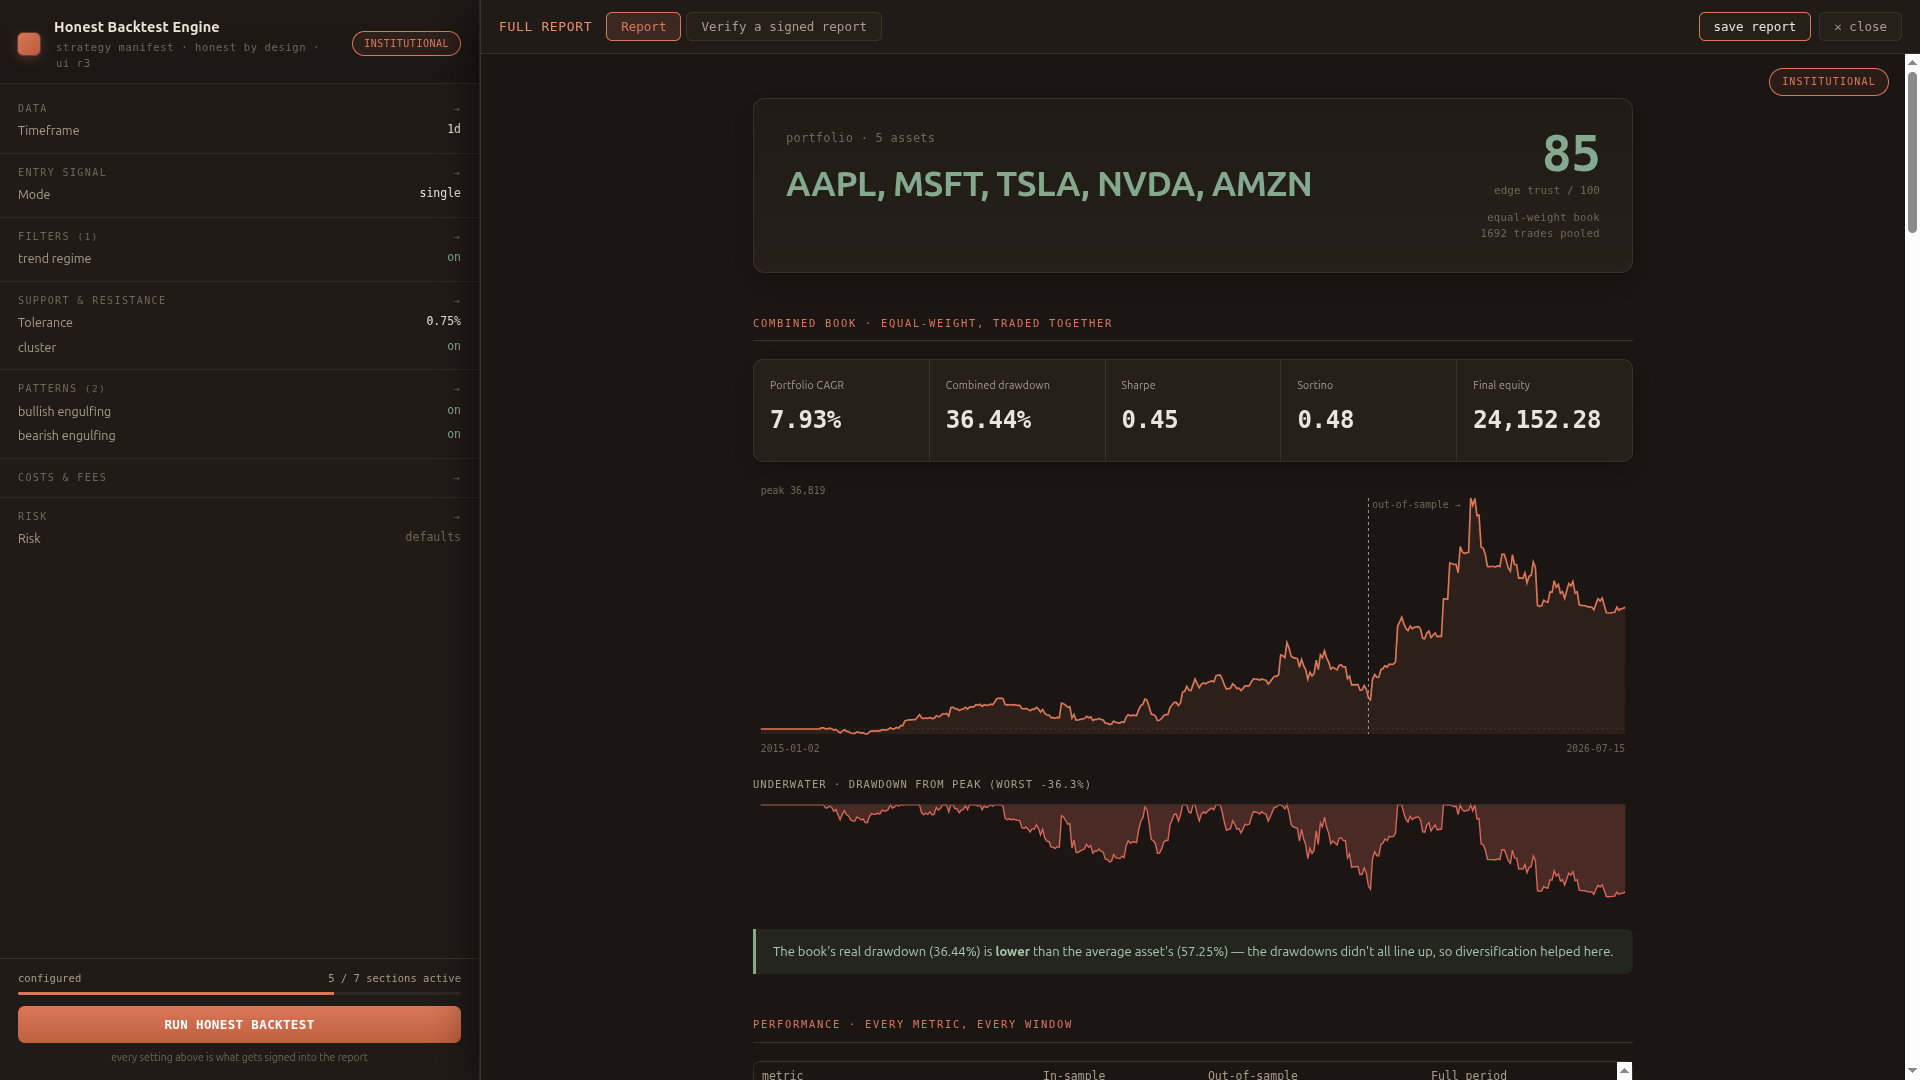Viewport: 1920px width, 1080px height.
Task: Click the PERFORMANCE section heading
Action: pyautogui.click(x=912, y=1025)
